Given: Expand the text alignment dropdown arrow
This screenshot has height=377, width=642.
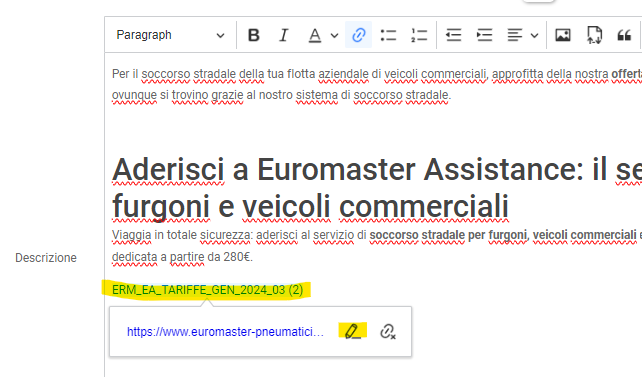Looking at the screenshot, I should click(534, 36).
